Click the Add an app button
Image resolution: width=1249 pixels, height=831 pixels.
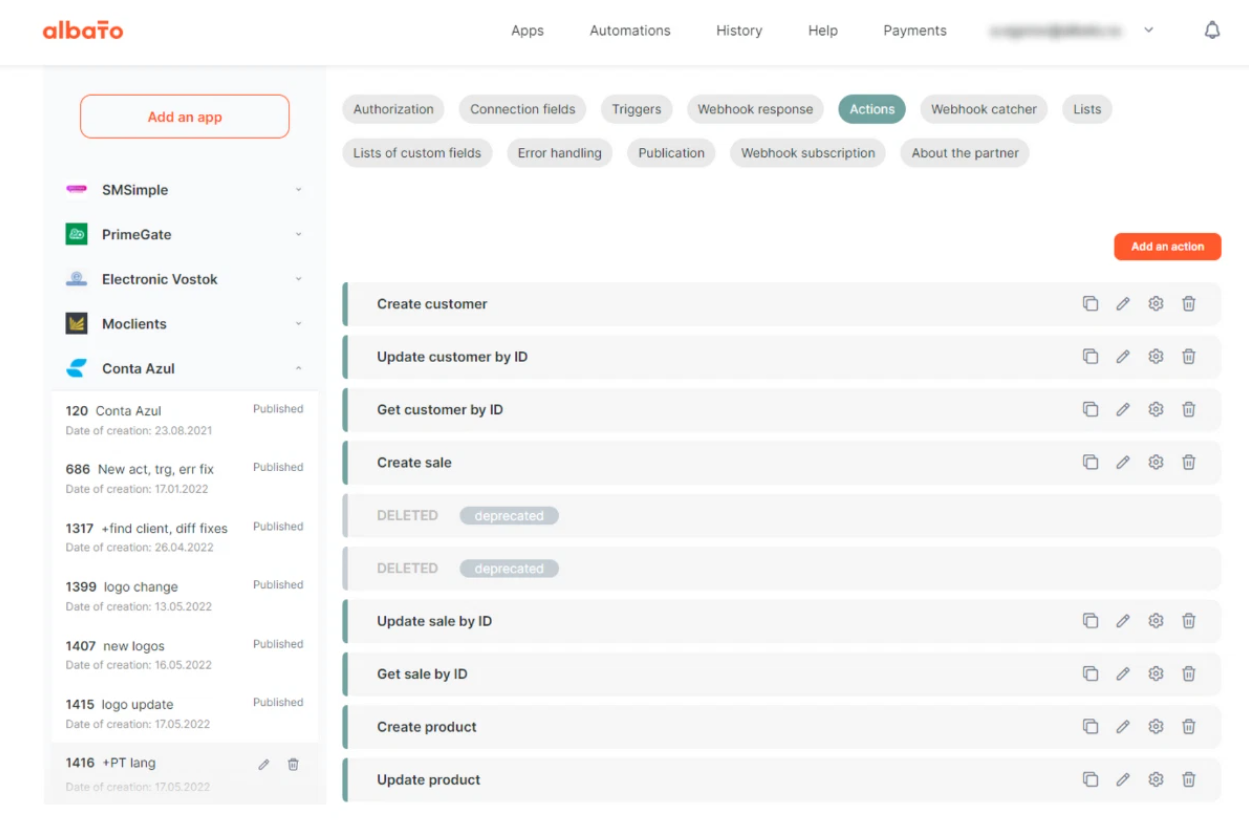coord(184,116)
